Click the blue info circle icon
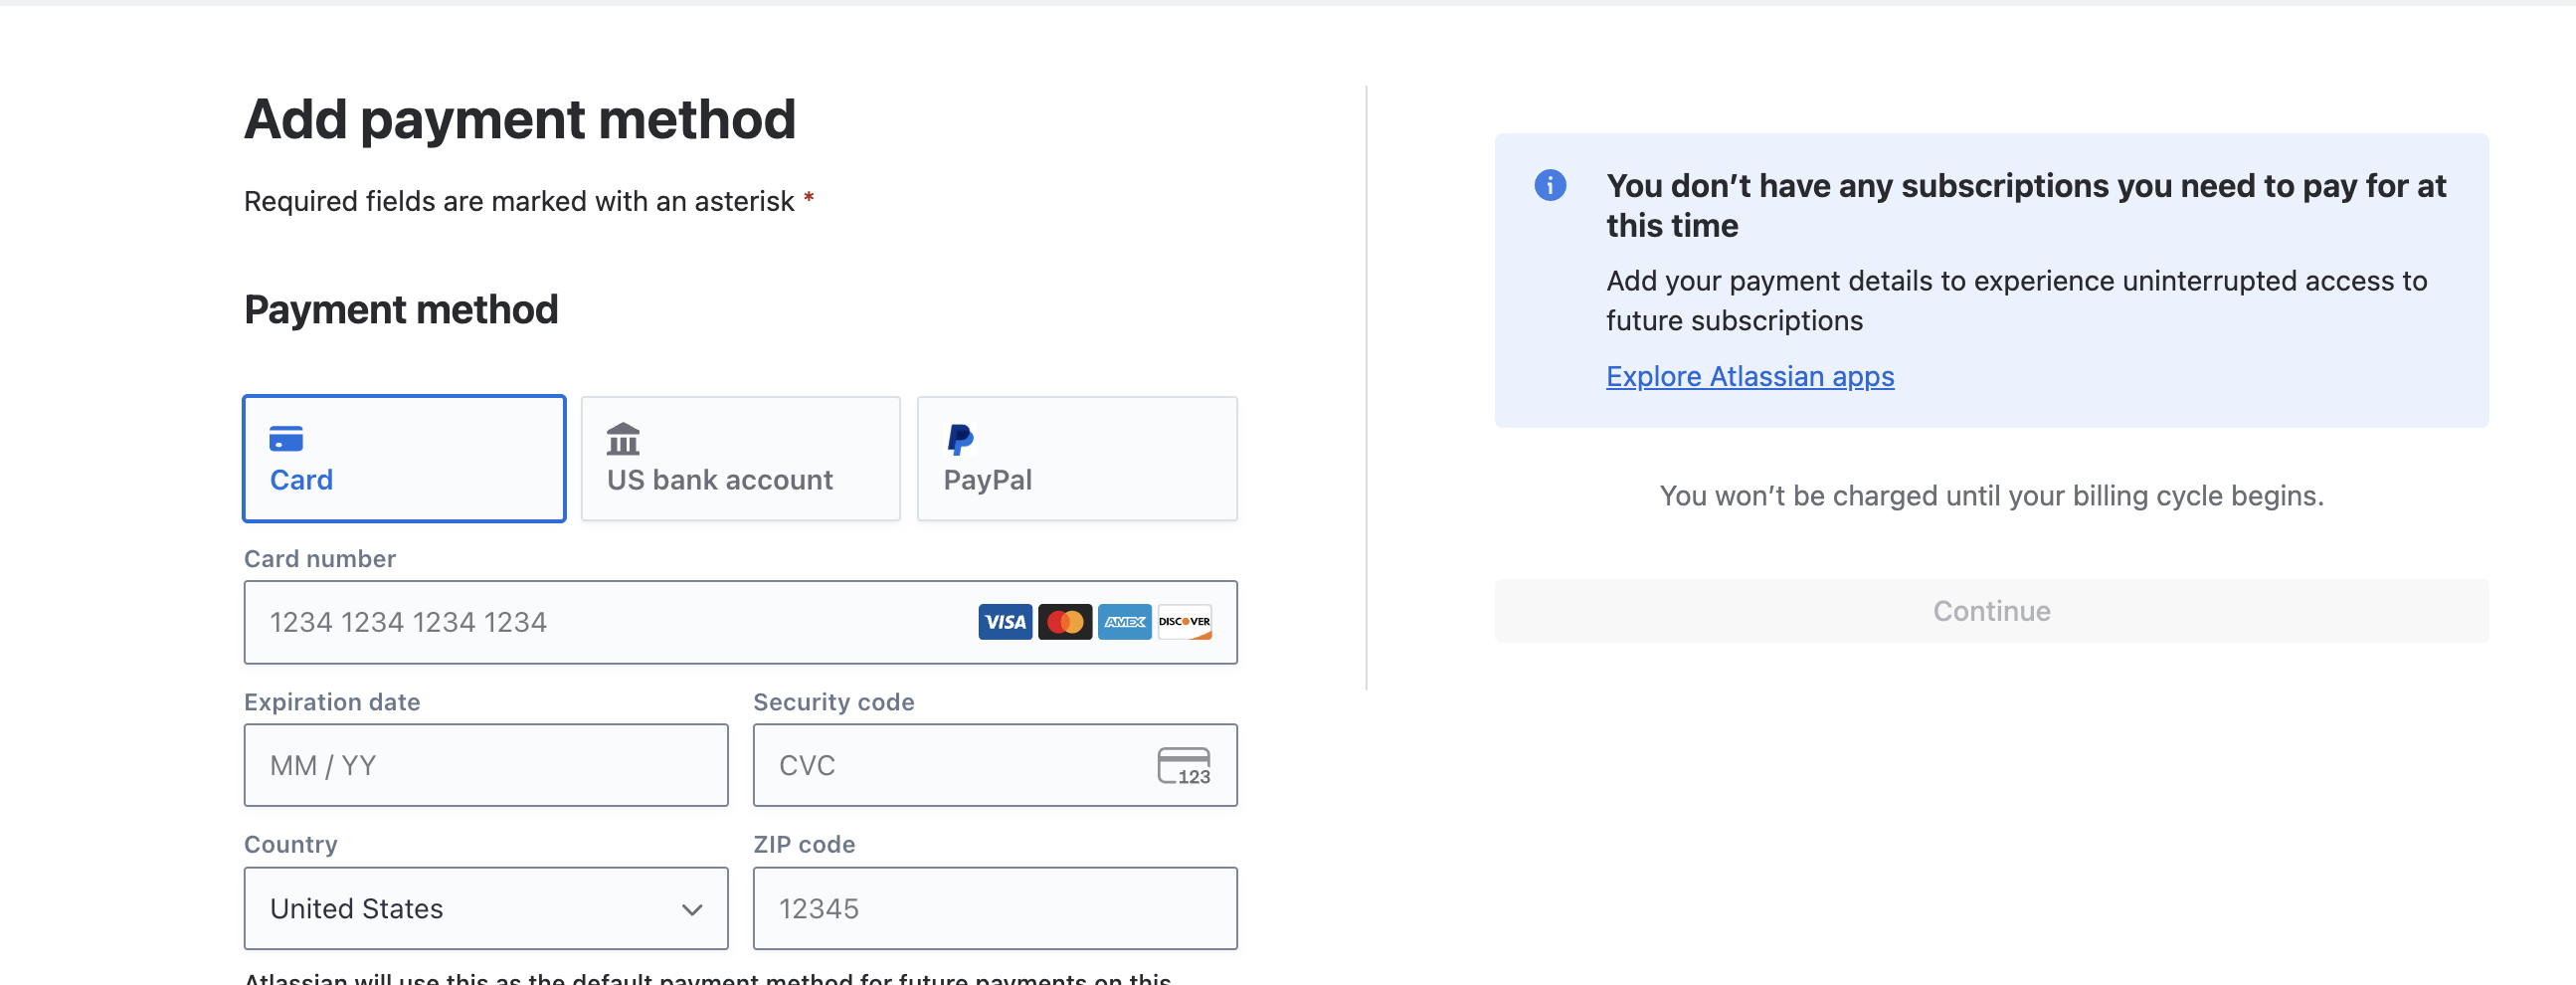The height and width of the screenshot is (985, 2576). [1550, 185]
